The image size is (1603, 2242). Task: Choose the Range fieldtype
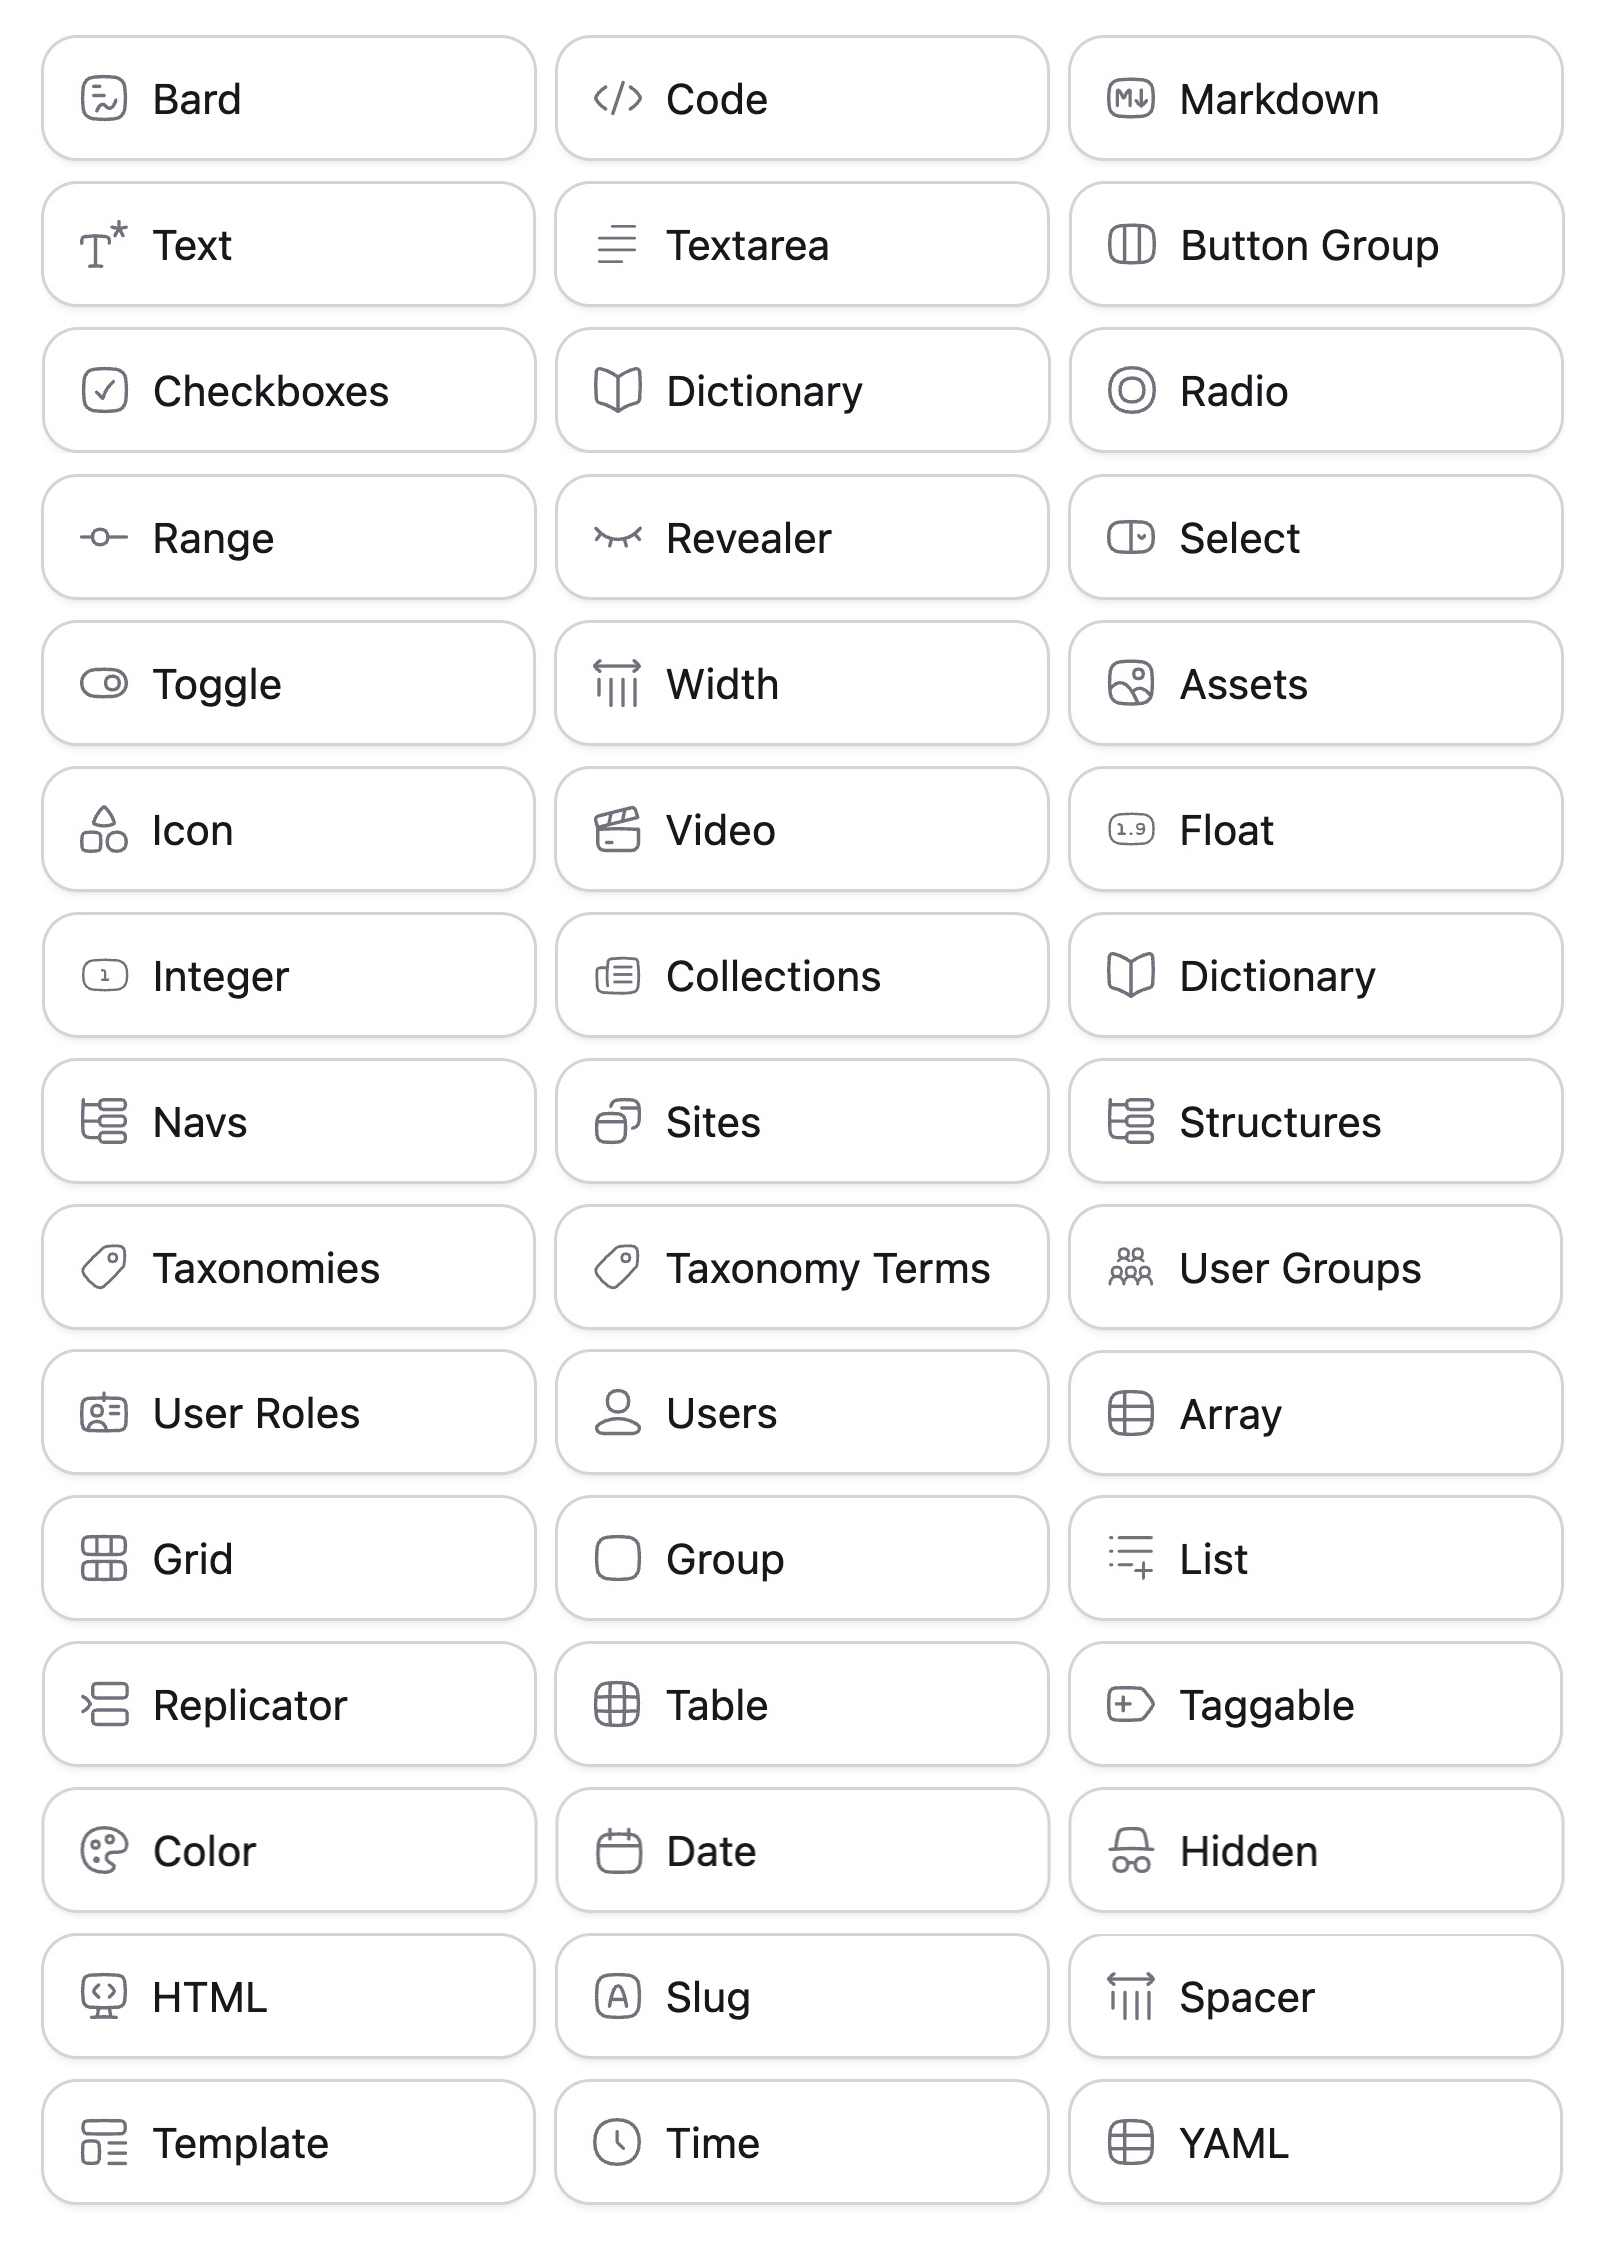click(288, 538)
